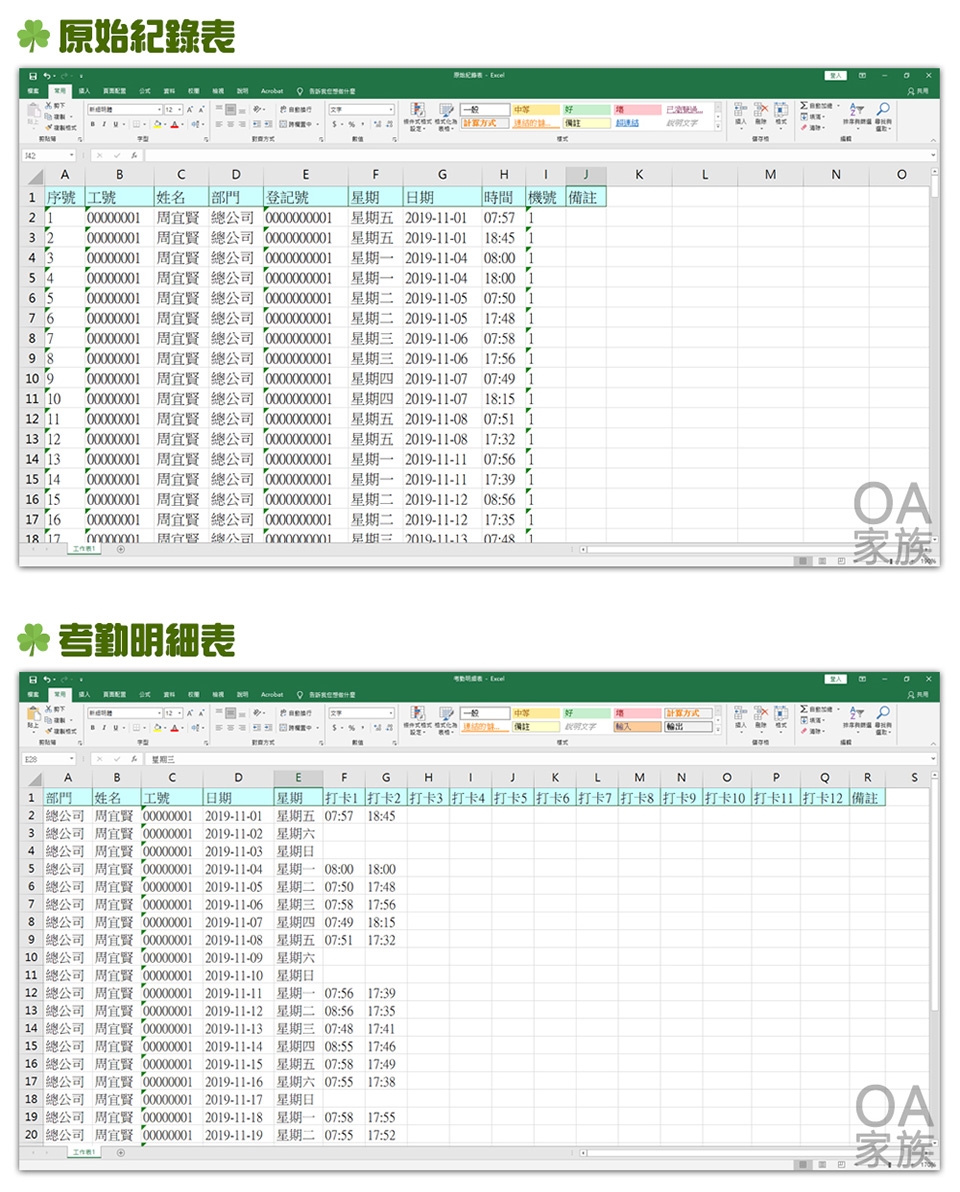Apply green 好 cell style in 原始紀錄表

click(x=582, y=109)
